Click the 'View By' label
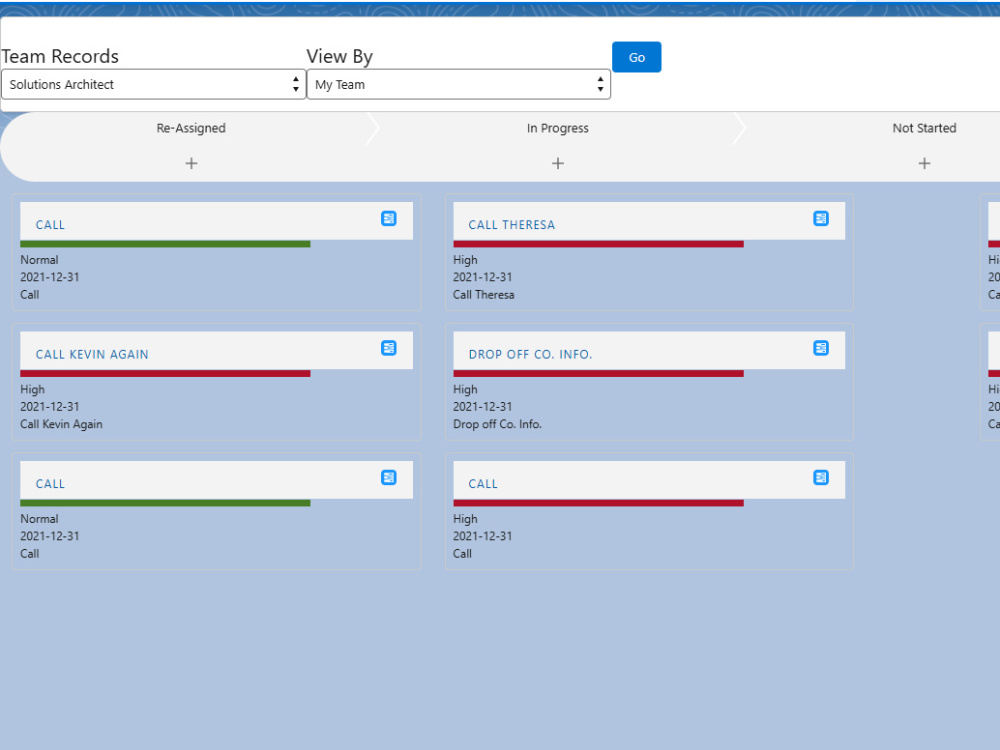This screenshot has width=1000, height=750. pyautogui.click(x=339, y=56)
